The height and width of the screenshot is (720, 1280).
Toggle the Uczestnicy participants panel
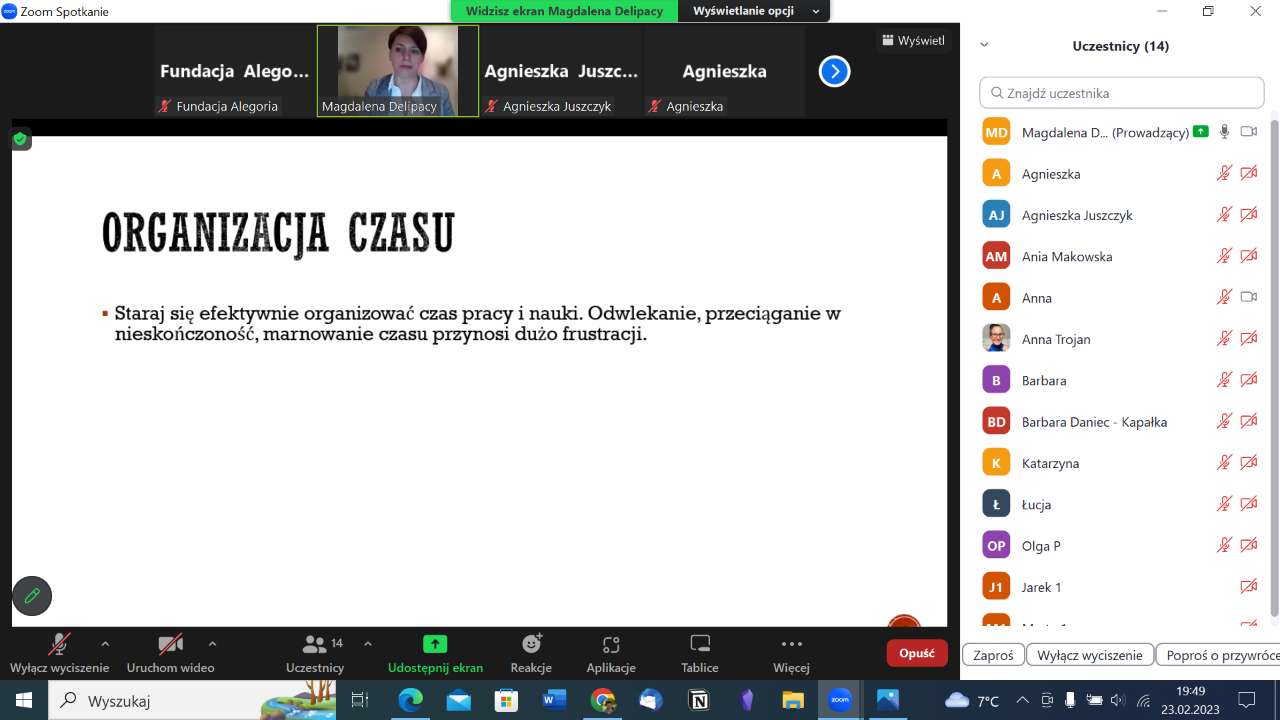pos(315,653)
